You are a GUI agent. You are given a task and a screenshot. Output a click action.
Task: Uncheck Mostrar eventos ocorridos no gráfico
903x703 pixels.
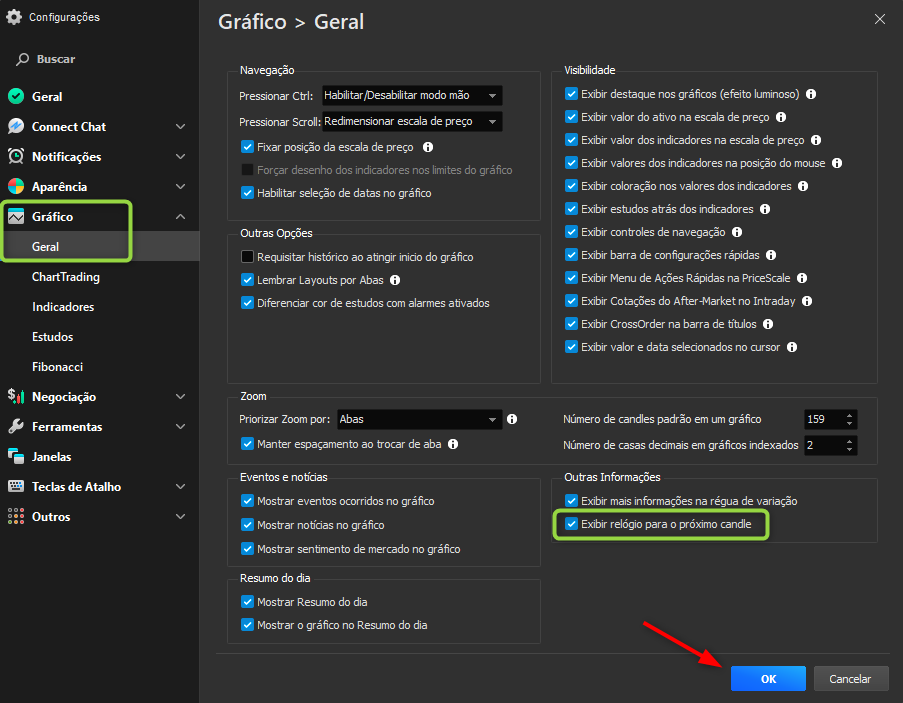pos(247,501)
